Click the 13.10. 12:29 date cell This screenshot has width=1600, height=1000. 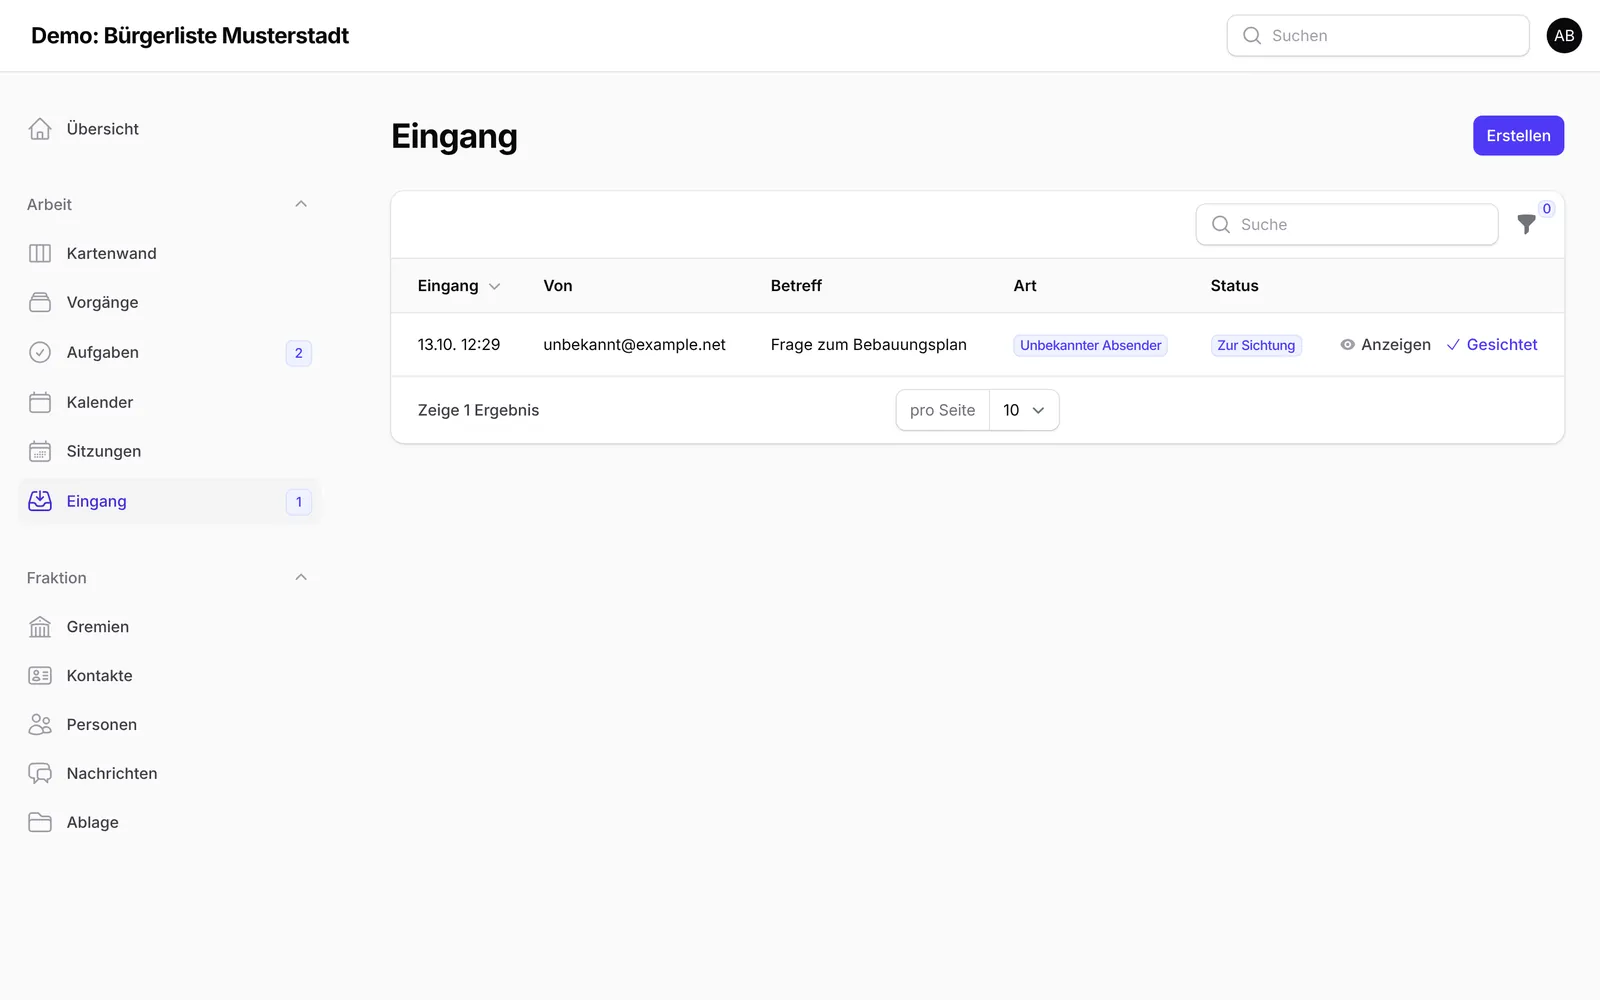[x=459, y=344]
